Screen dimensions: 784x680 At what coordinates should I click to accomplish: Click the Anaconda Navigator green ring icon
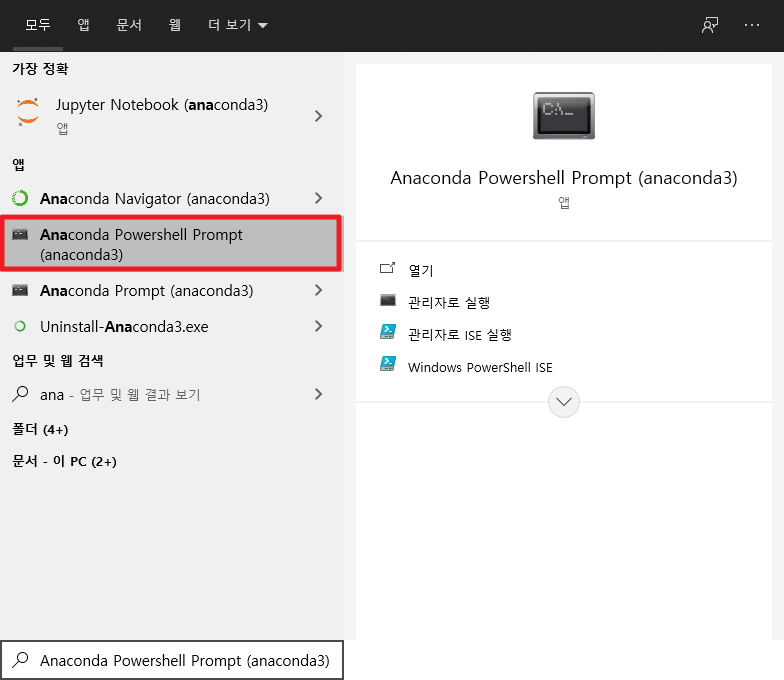20,198
